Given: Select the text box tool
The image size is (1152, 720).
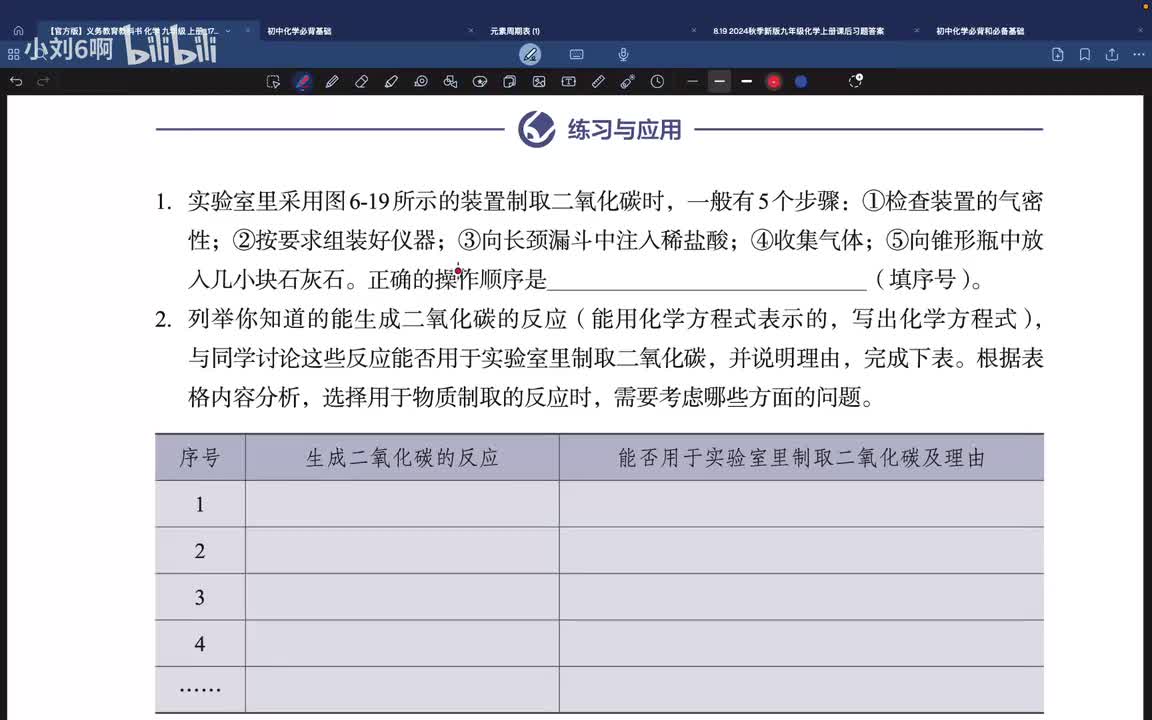Looking at the screenshot, I should 569,82.
